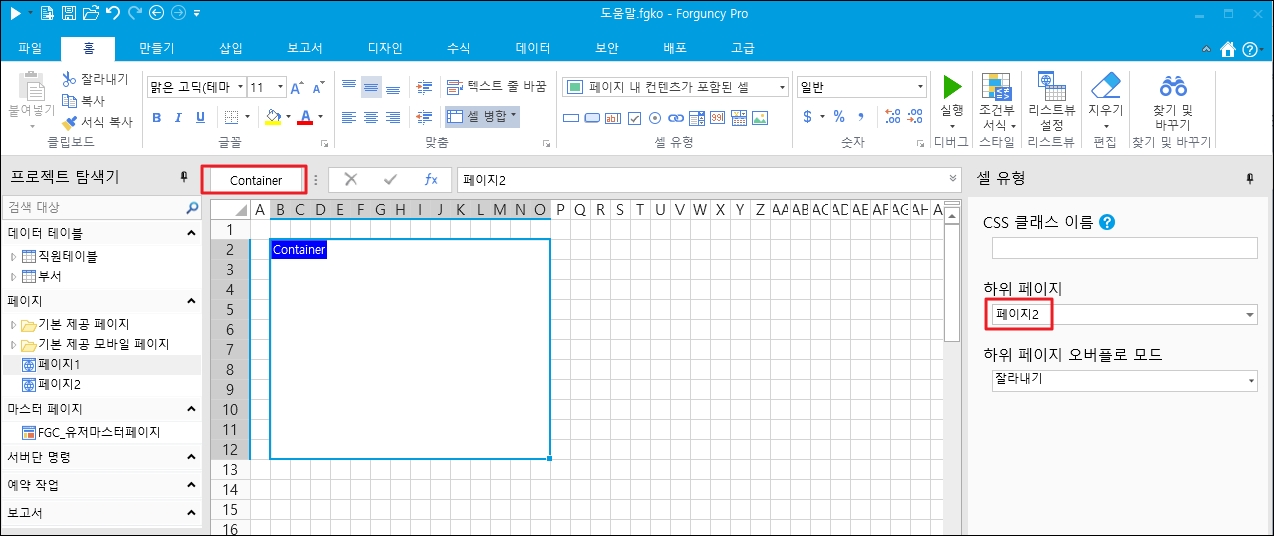Viewport: 1274px width, 536px height.
Task: Click the CSS class name help icon
Action: pyautogui.click(x=1107, y=222)
